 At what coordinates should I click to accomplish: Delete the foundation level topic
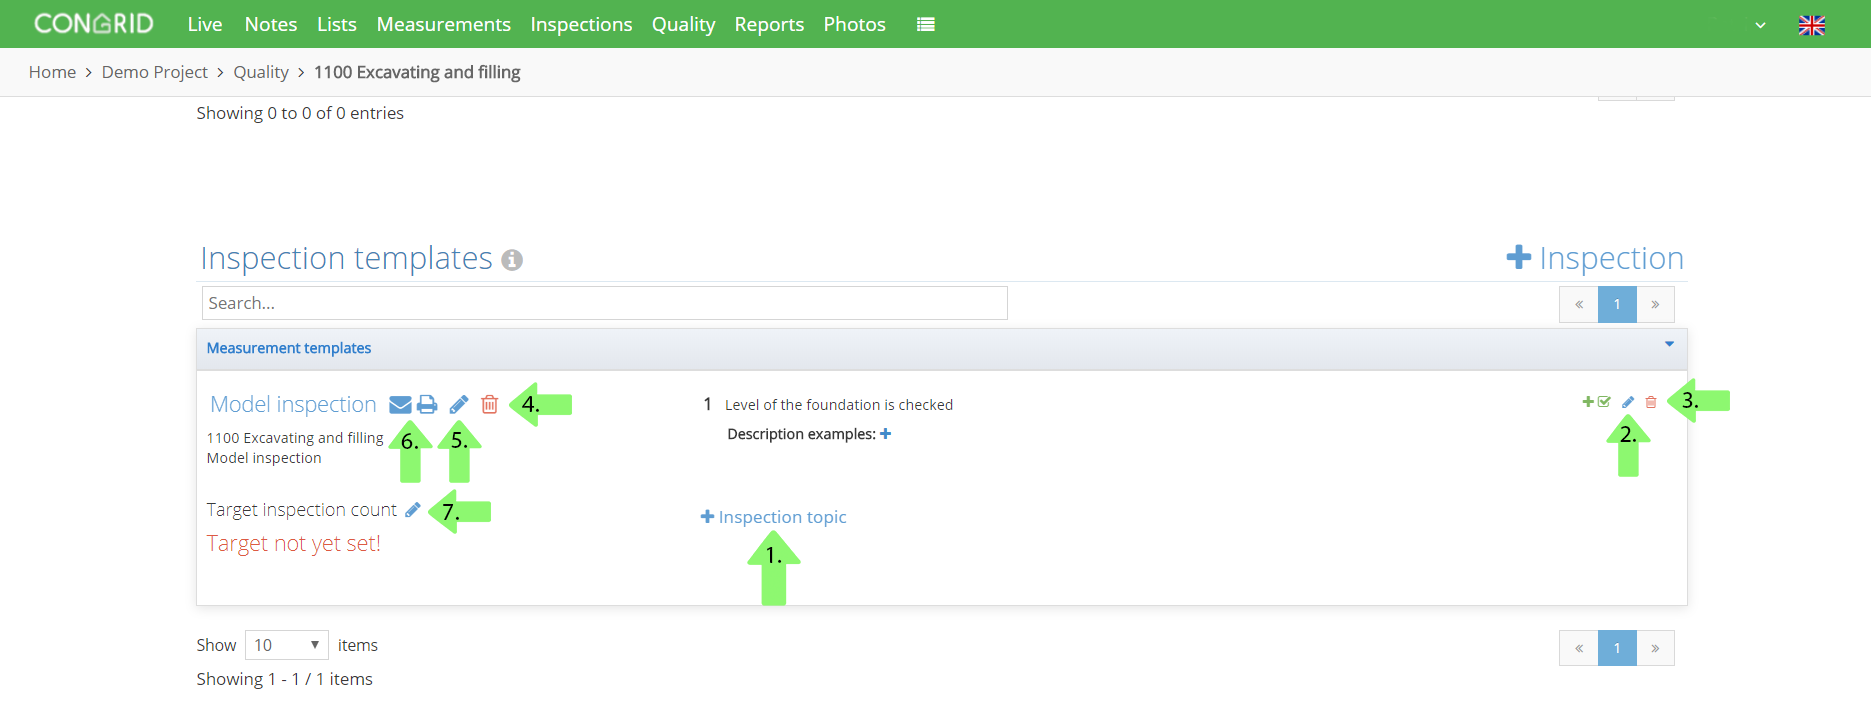click(1651, 402)
